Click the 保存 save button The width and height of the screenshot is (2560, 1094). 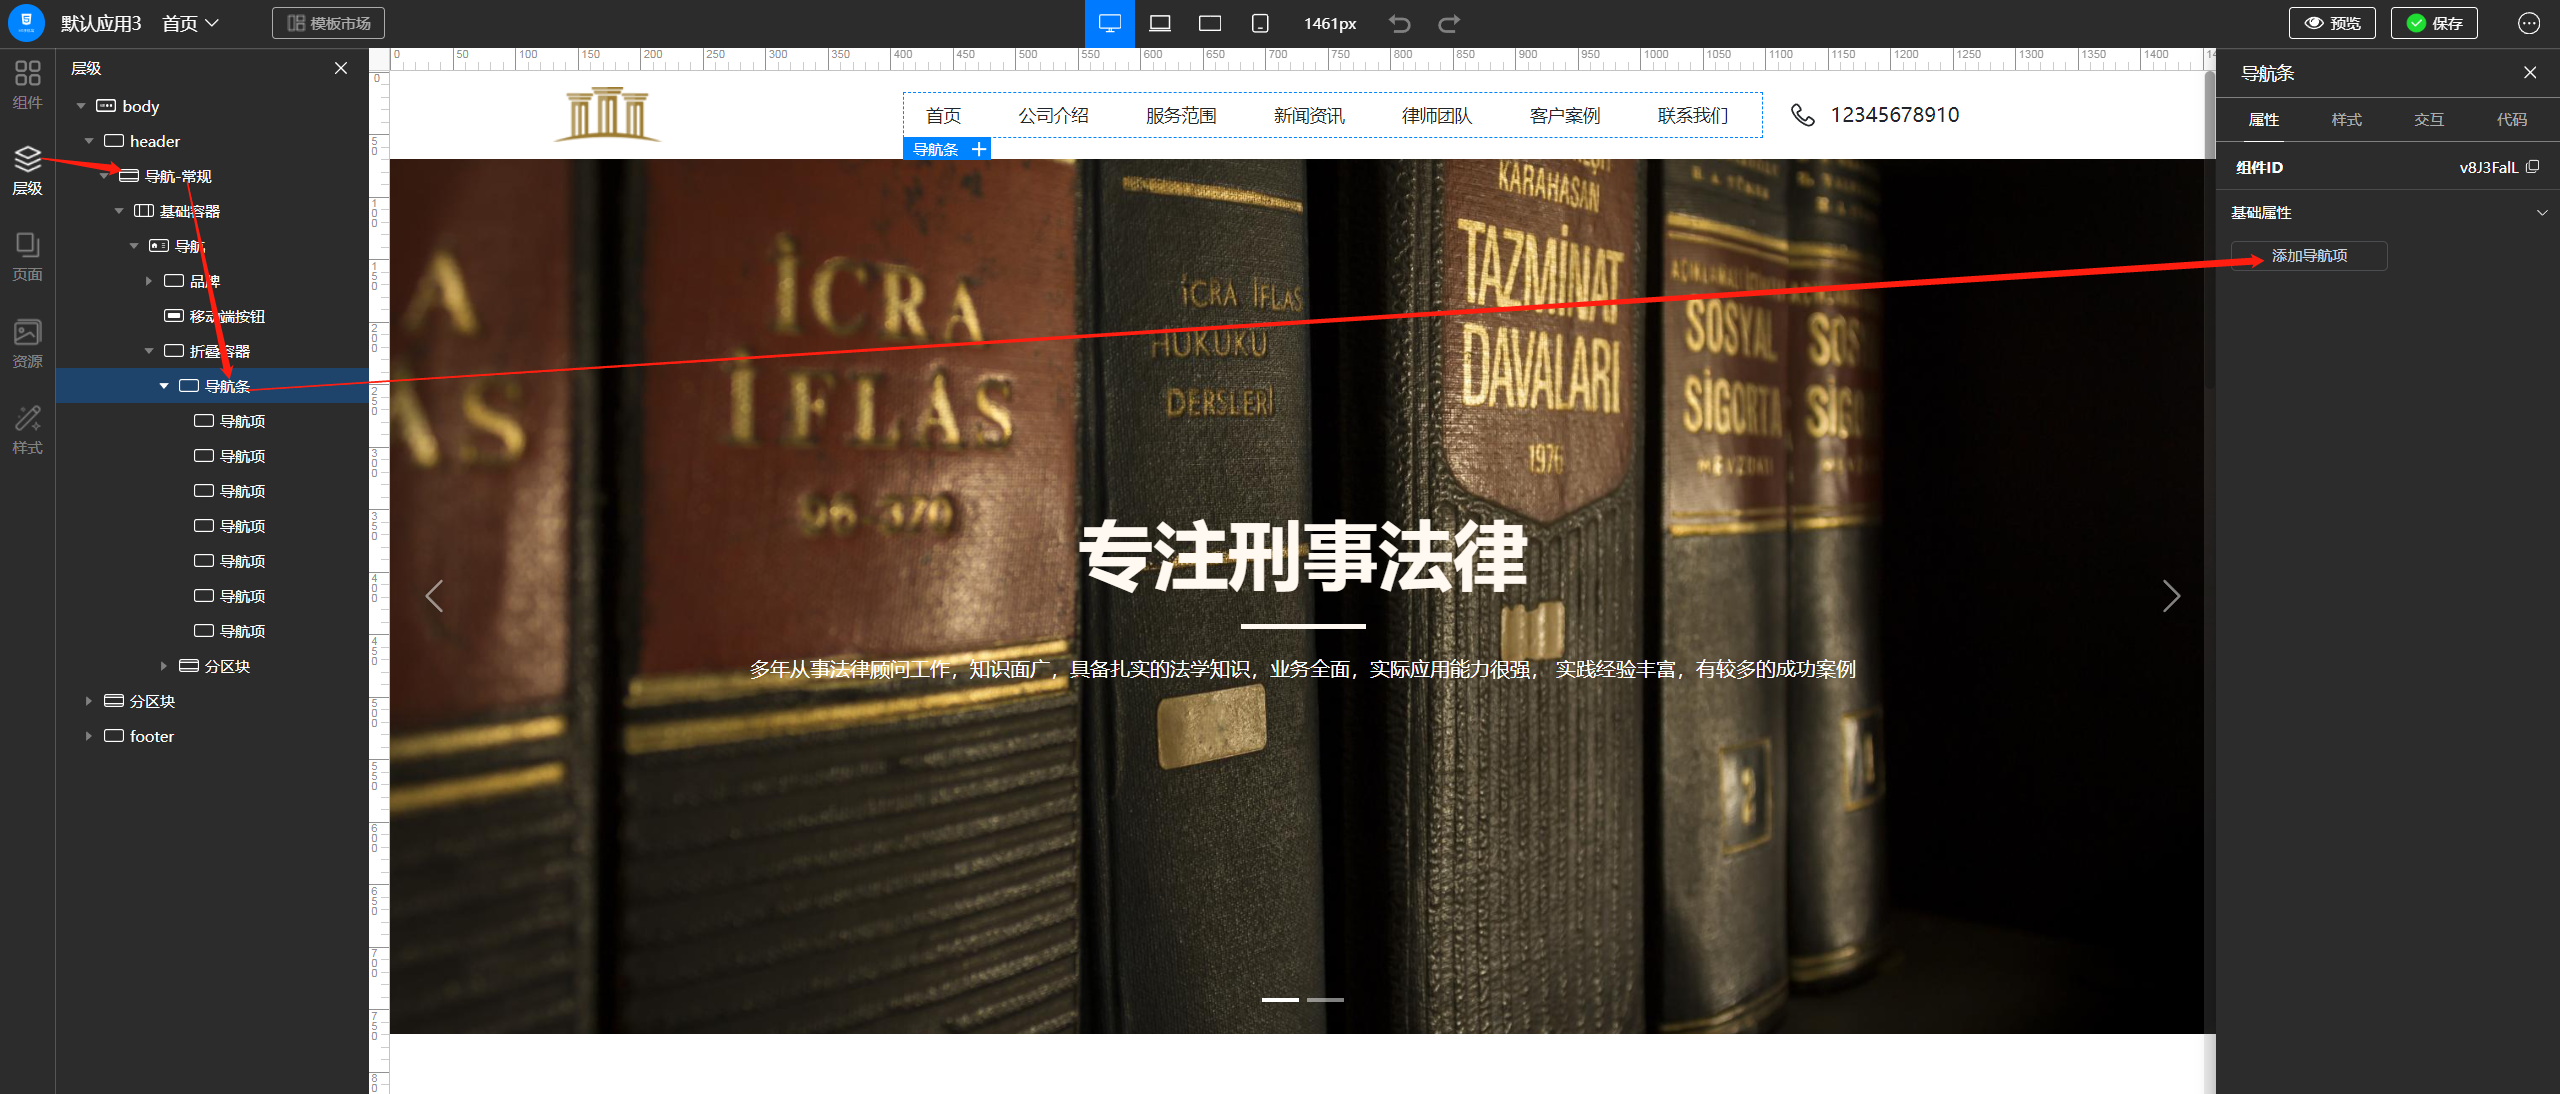pyautogui.click(x=2434, y=23)
